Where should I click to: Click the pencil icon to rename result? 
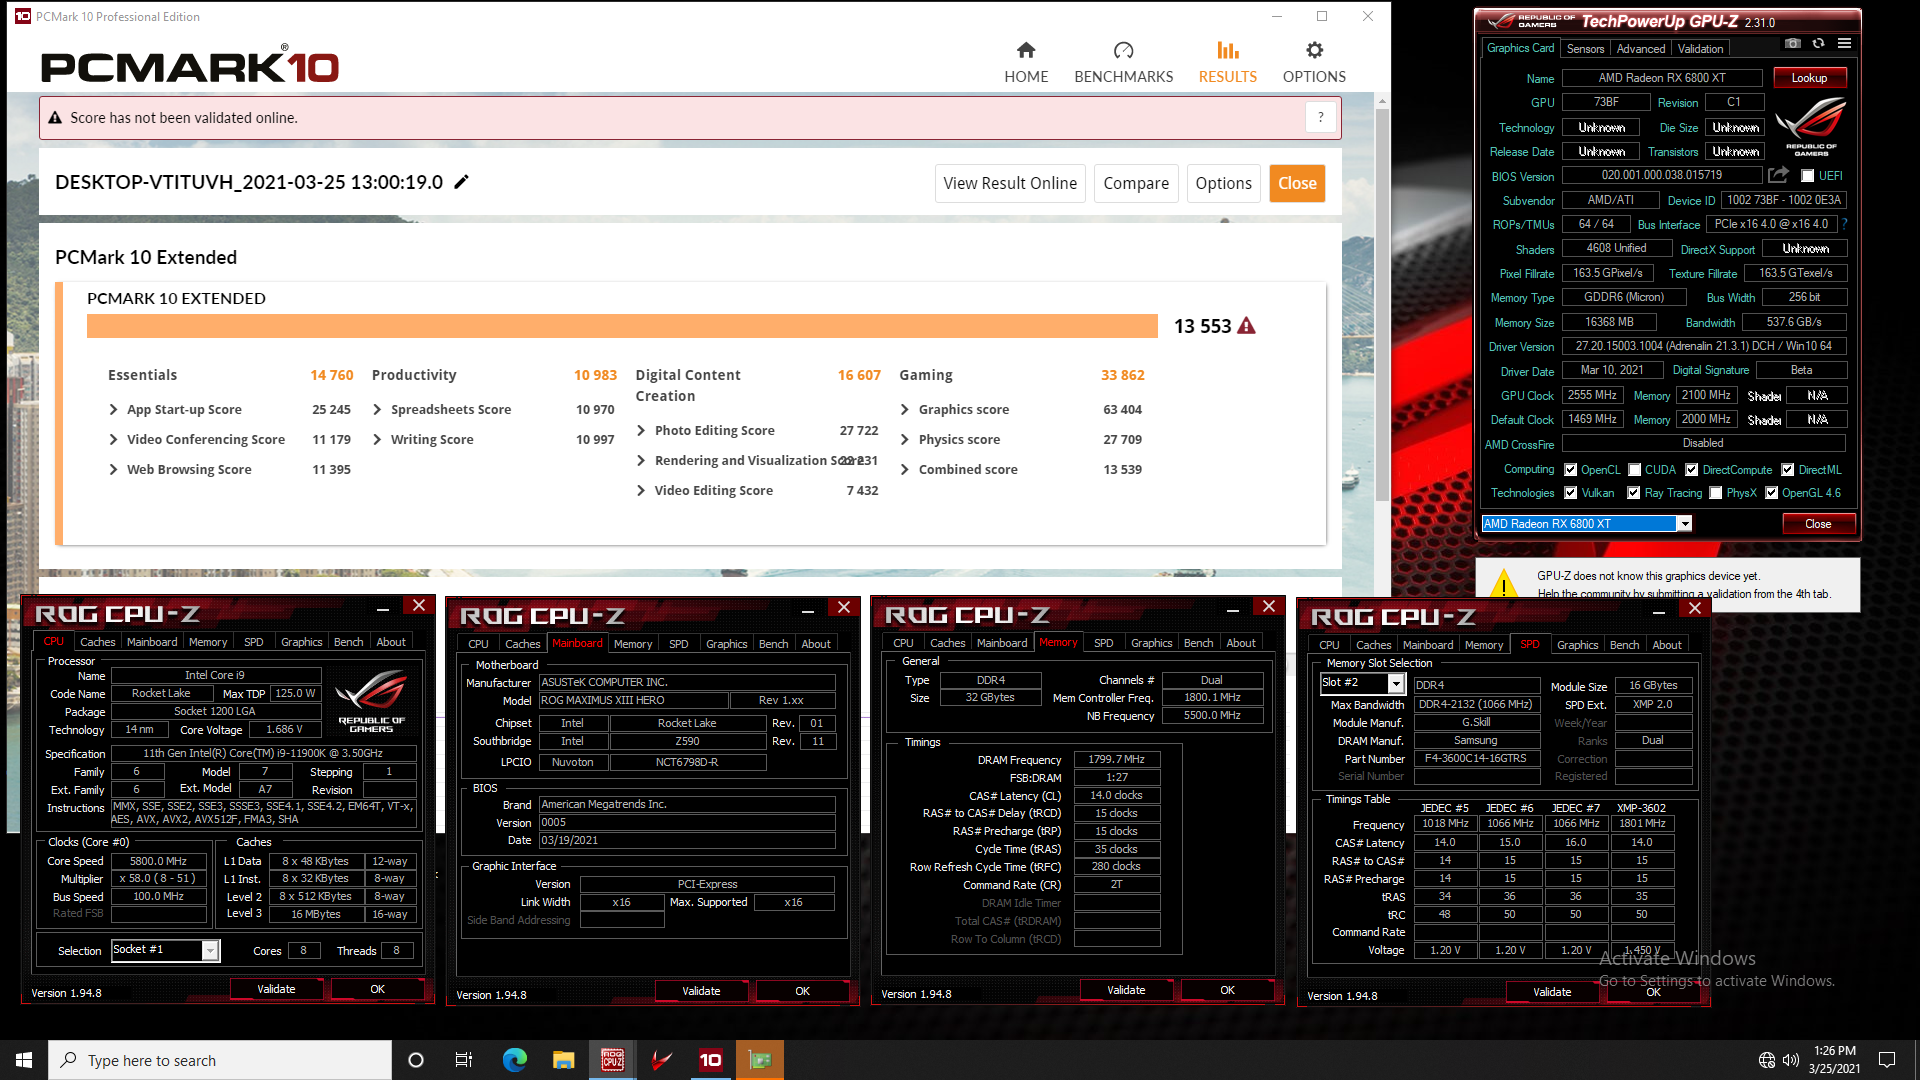461,182
